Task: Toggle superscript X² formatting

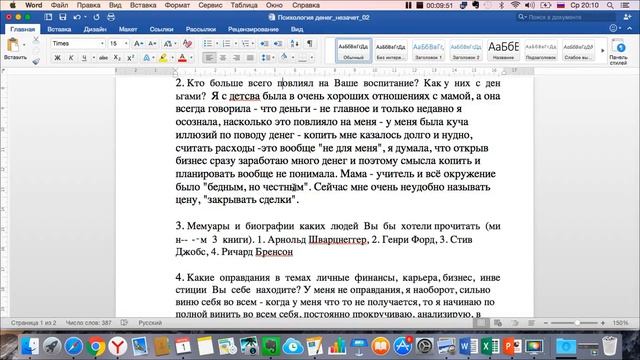Action: tap(131, 58)
